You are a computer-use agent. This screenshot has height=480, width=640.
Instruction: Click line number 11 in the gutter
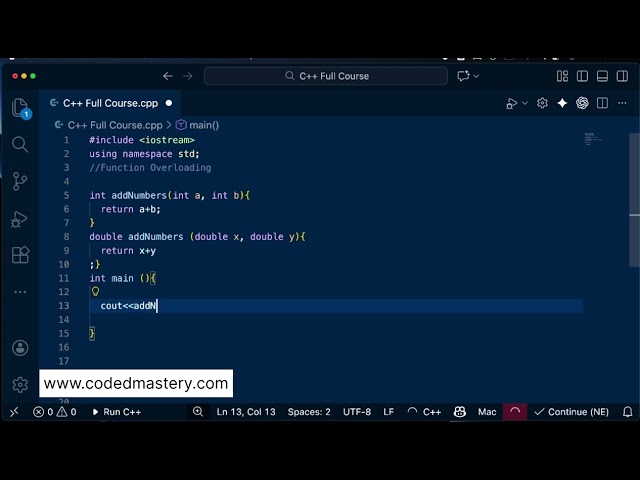tap(64, 278)
